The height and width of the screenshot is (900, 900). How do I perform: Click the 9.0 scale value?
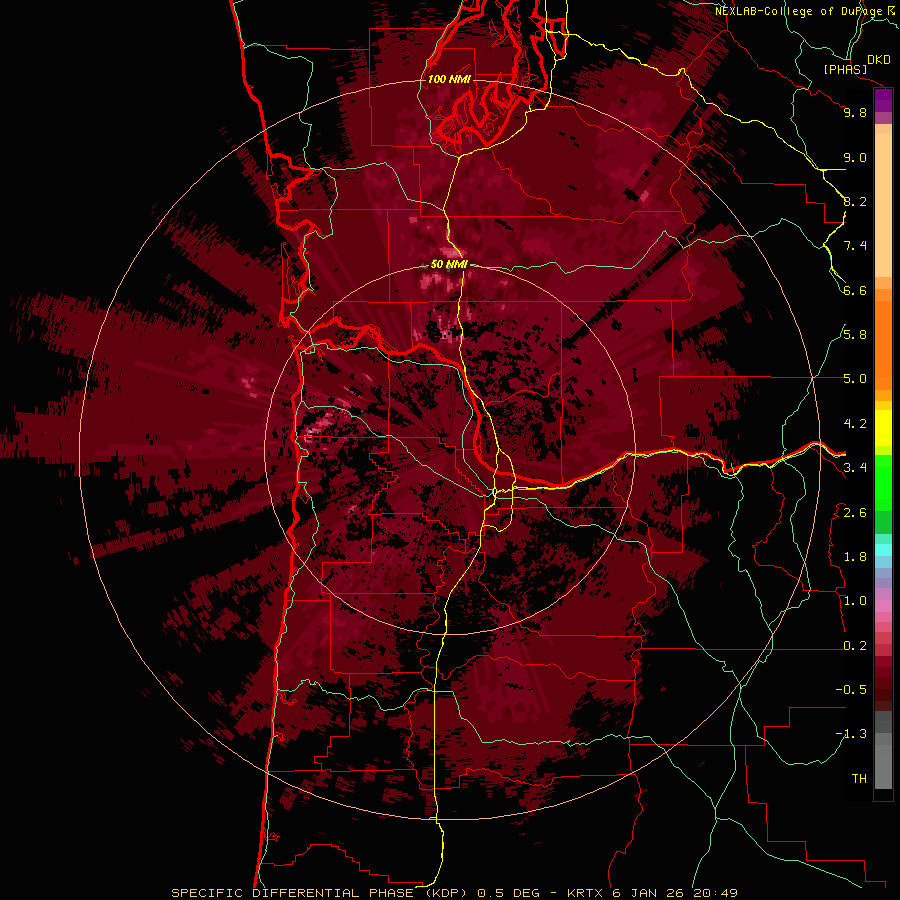(x=855, y=157)
